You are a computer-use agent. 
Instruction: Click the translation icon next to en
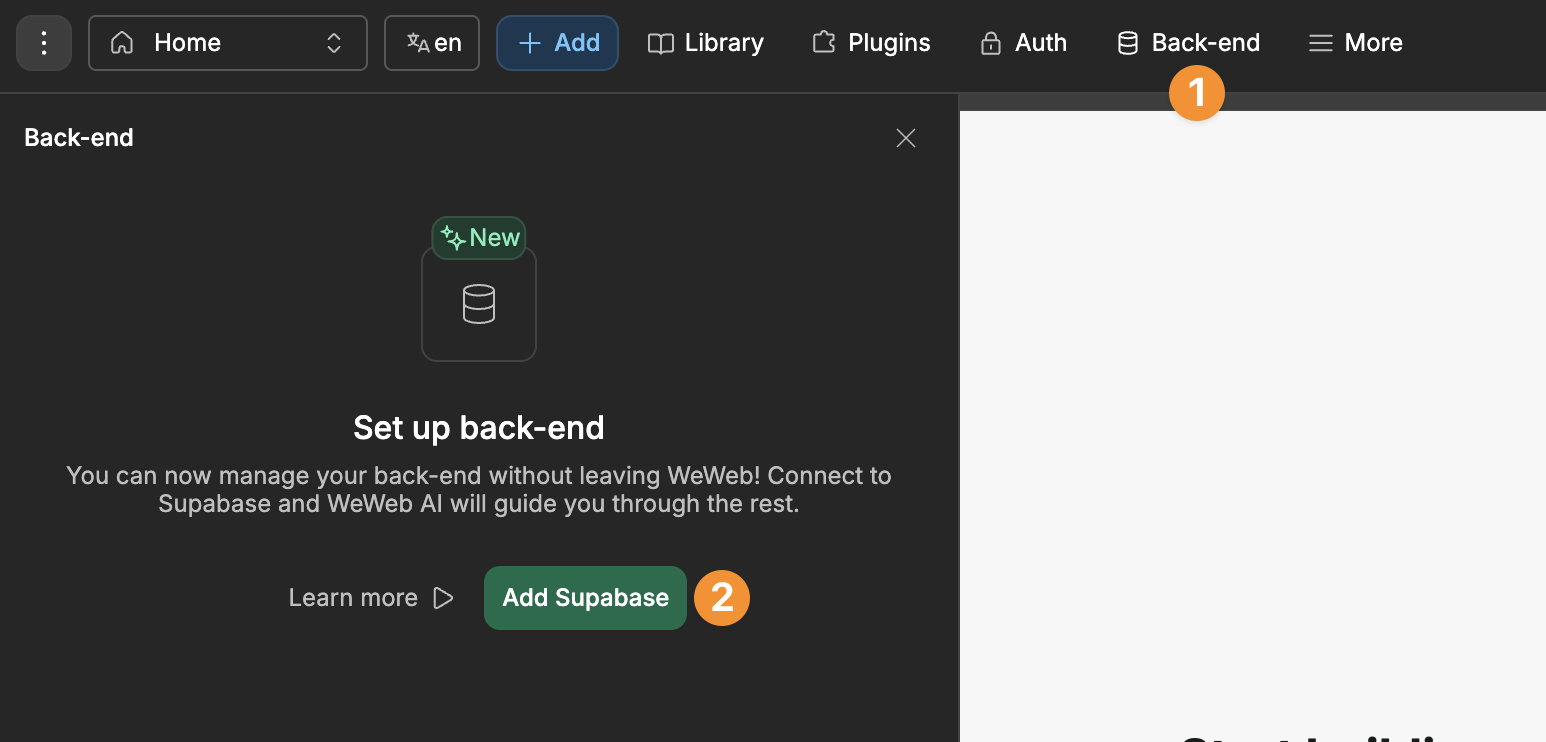click(x=414, y=42)
